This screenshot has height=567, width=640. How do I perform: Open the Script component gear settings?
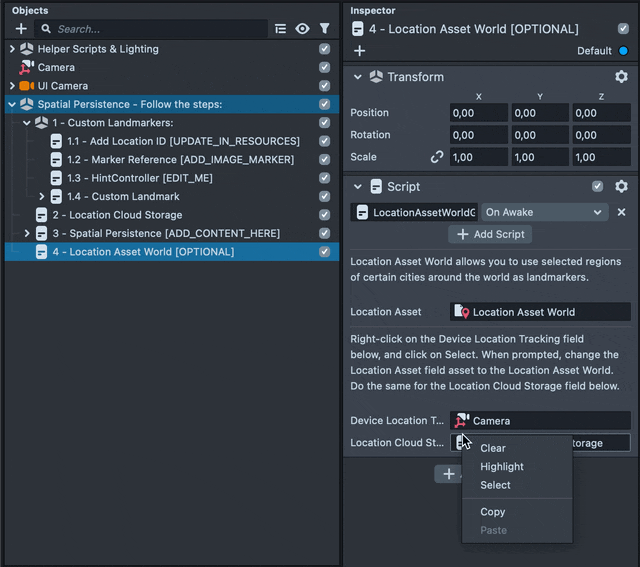621,186
